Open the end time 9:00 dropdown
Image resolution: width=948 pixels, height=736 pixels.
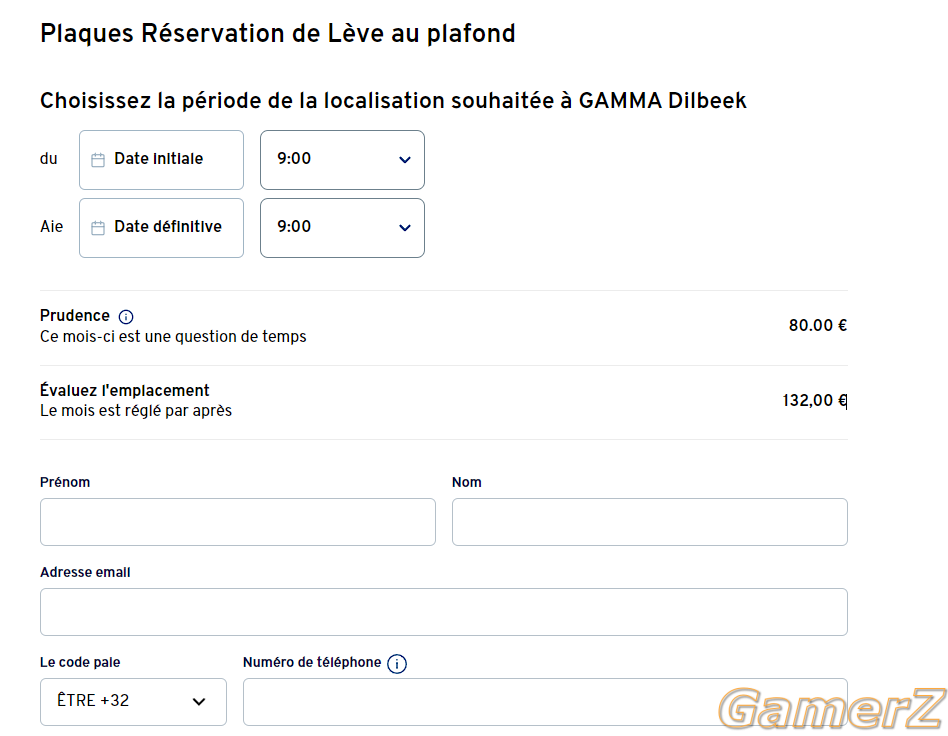(342, 228)
